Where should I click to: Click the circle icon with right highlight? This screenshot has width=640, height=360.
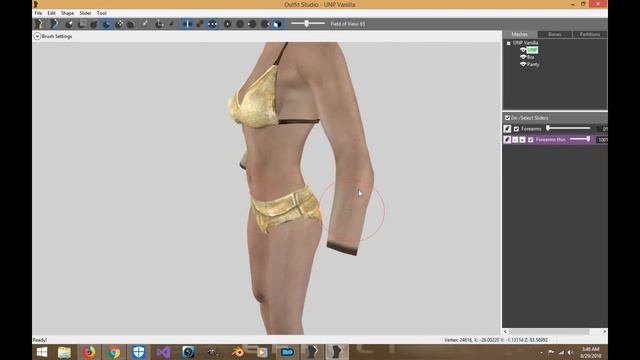tap(265, 24)
